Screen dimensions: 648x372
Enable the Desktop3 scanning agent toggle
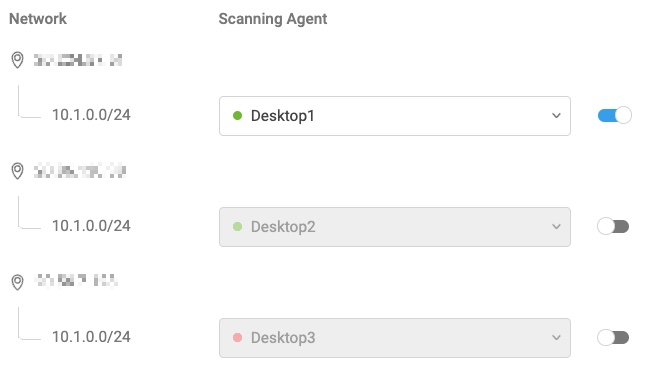point(613,338)
